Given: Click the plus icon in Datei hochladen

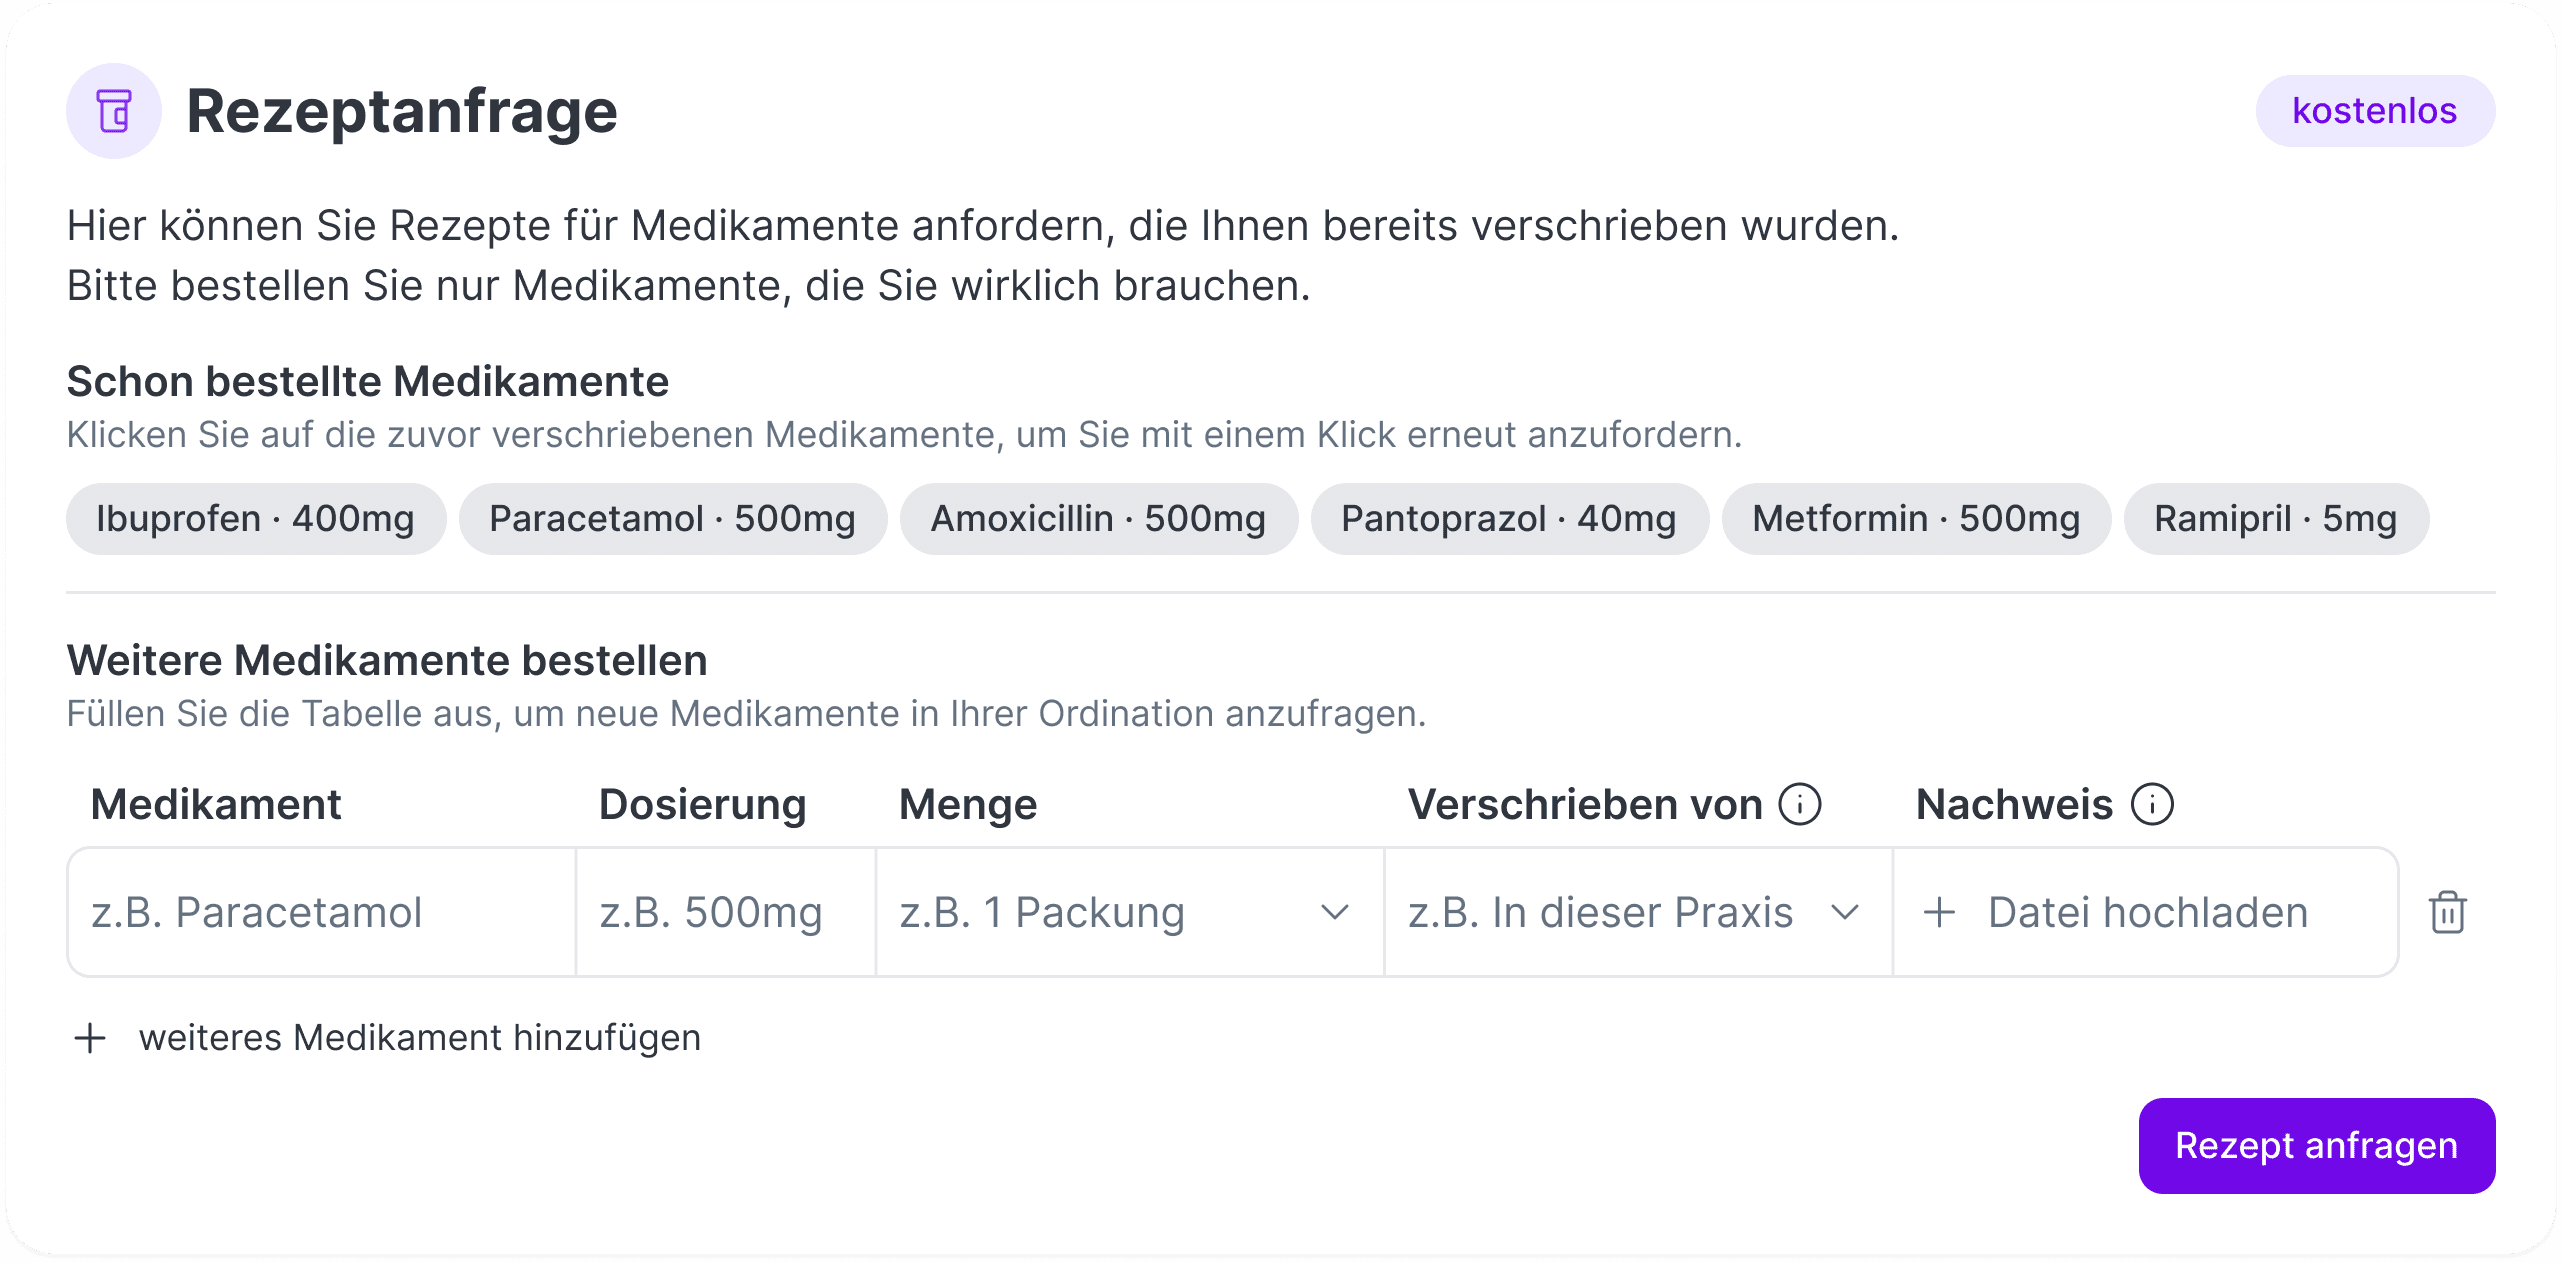Looking at the screenshot, I should click(1941, 912).
